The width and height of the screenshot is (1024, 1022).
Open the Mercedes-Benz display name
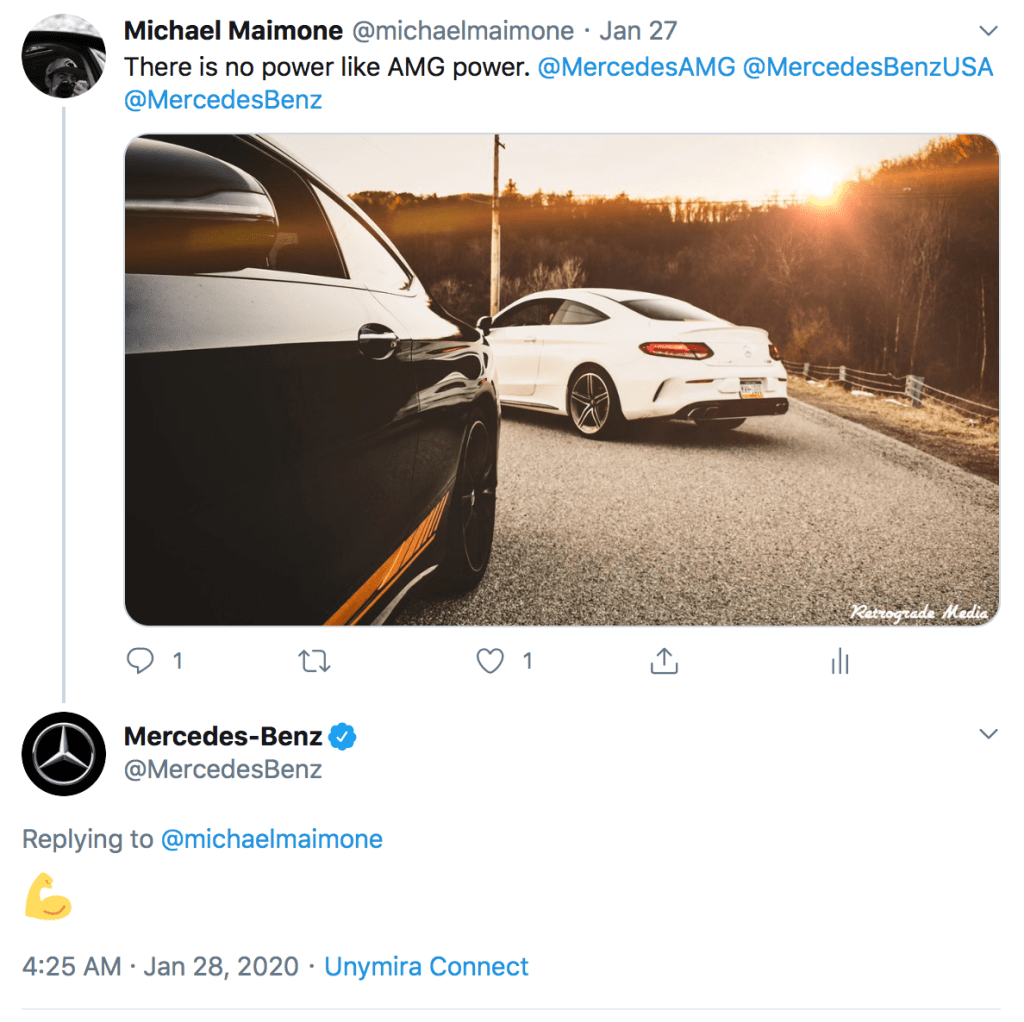coord(223,738)
